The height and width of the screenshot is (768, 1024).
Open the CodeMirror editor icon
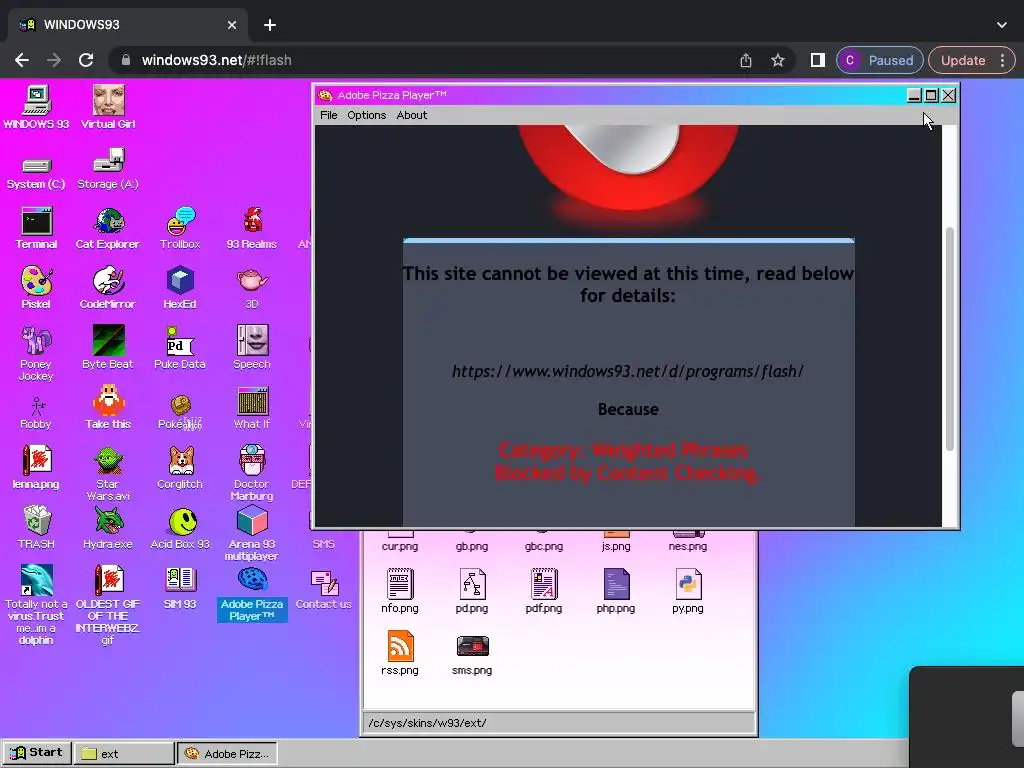click(x=108, y=288)
